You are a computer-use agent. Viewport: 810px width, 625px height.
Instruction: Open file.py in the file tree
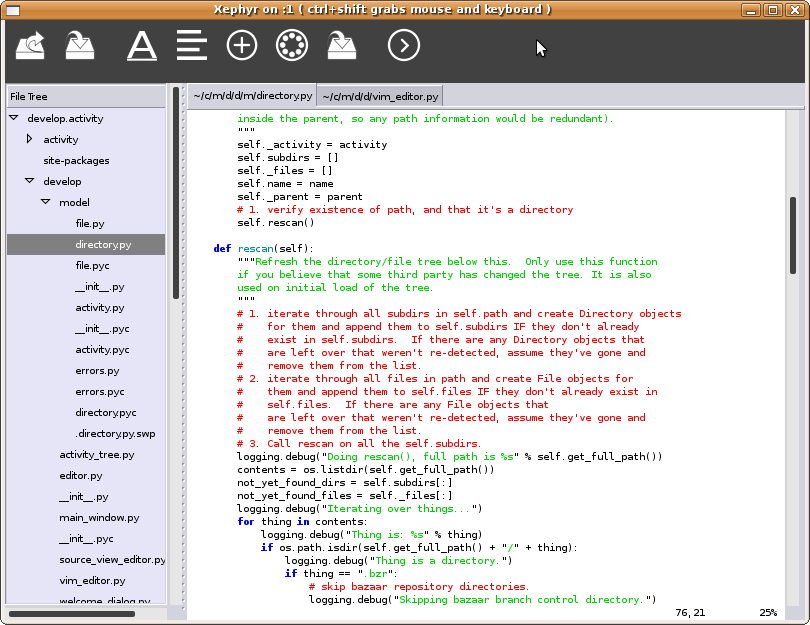coord(89,223)
